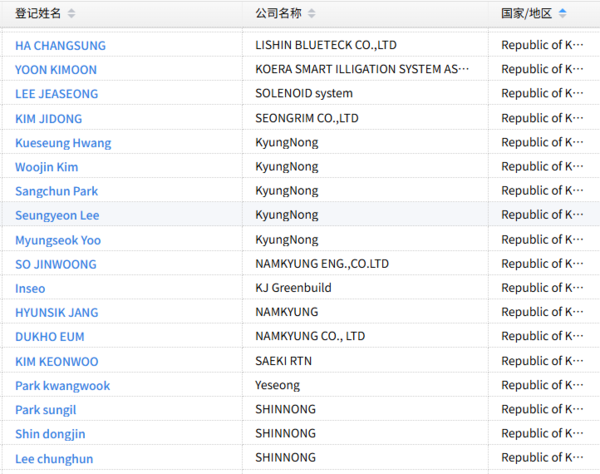This screenshot has height=474, width=600.
Task: Click the SO JINWOONG link
Action: click(56, 264)
